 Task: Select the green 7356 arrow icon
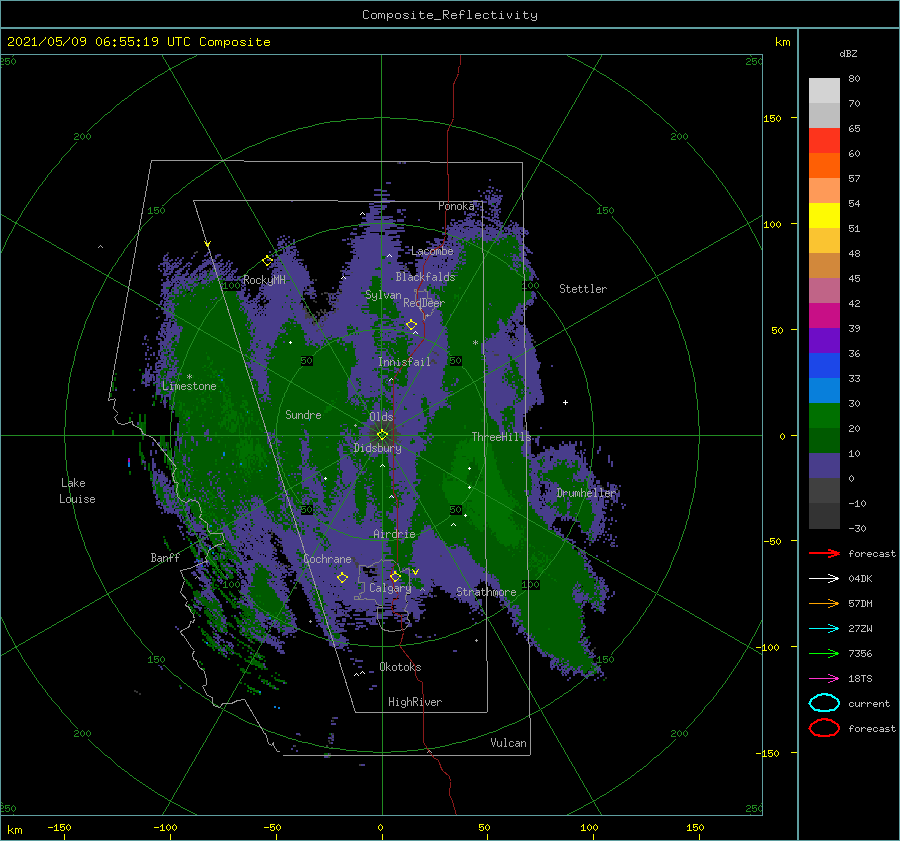pyautogui.click(x=824, y=653)
